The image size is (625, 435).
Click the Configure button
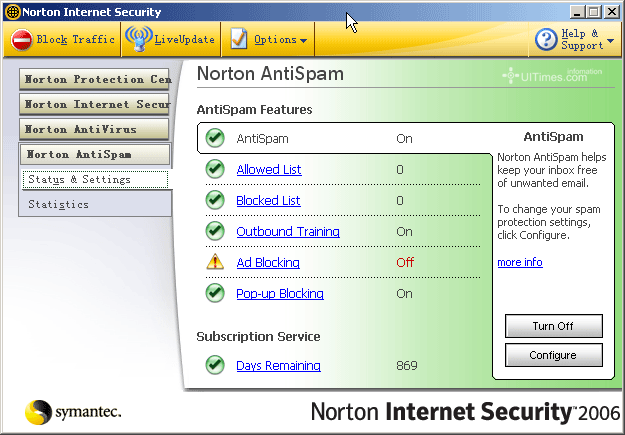(554, 355)
